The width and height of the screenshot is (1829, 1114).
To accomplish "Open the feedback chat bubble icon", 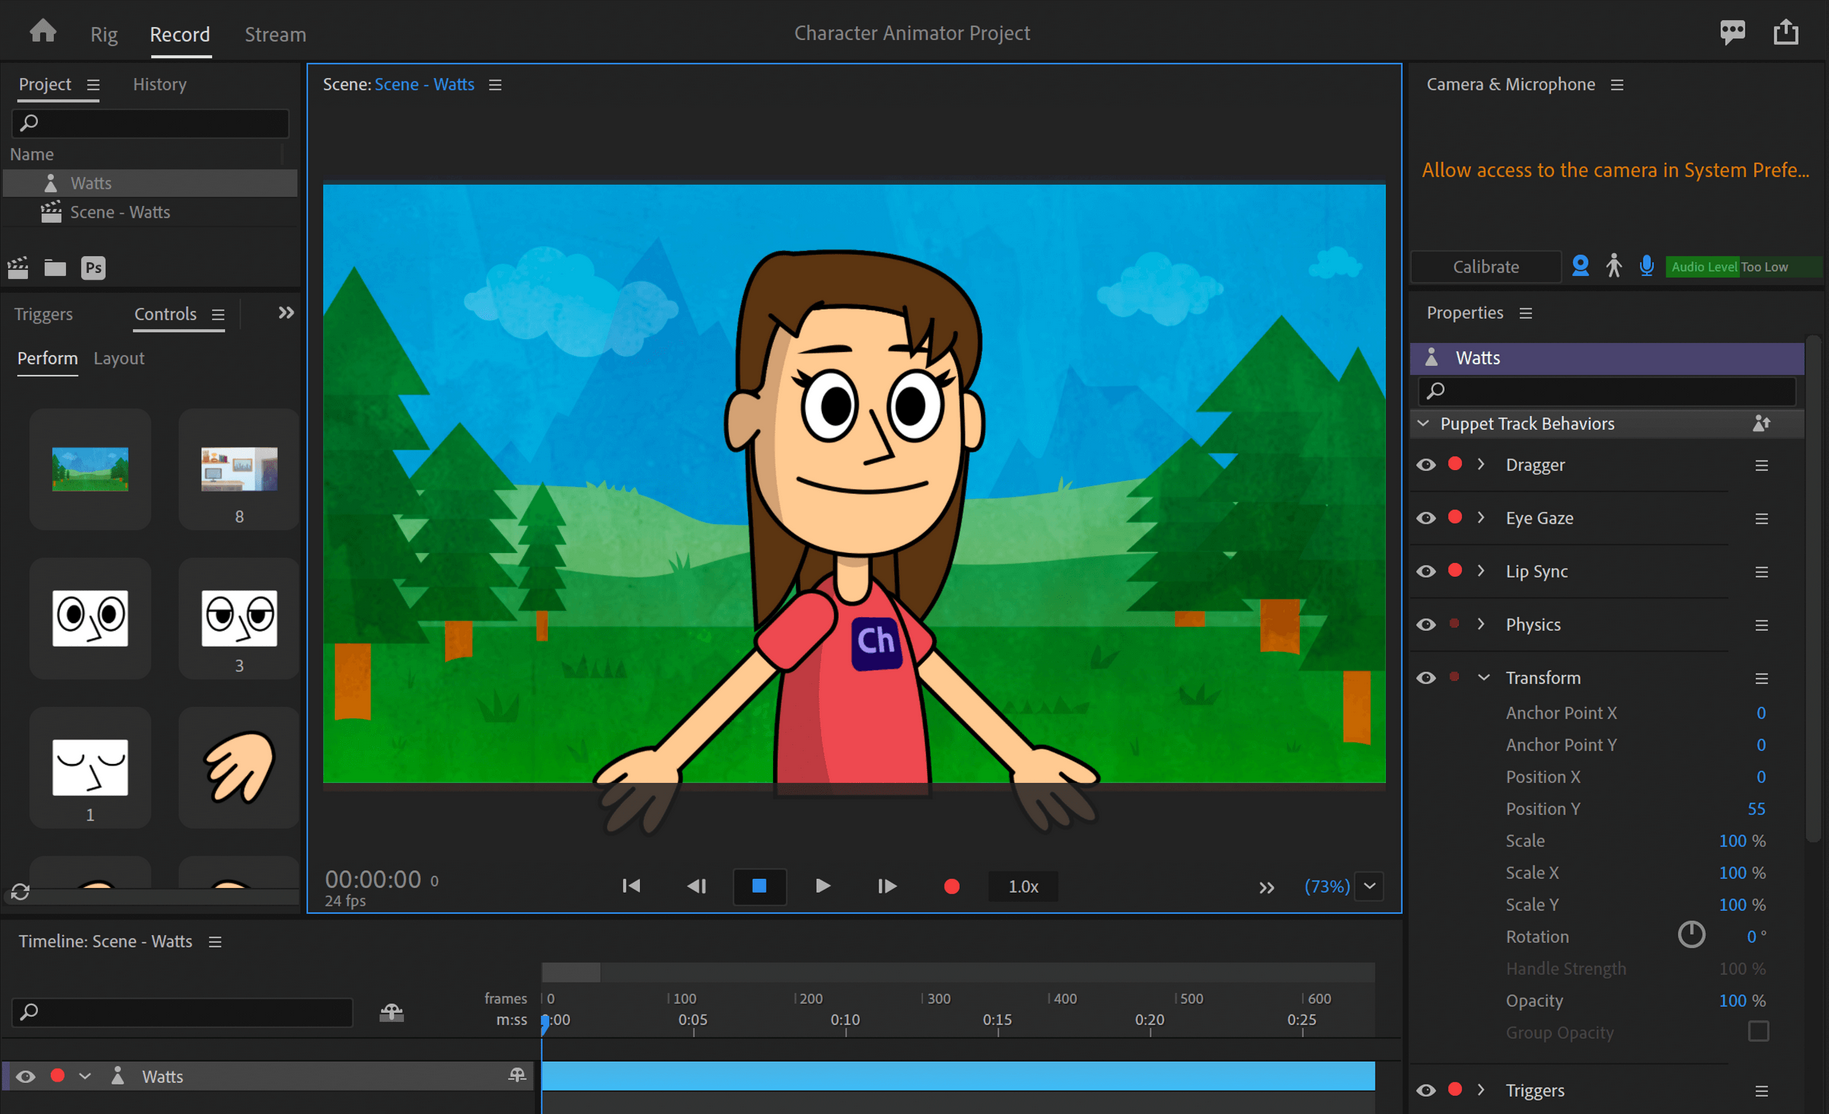I will [x=1733, y=32].
